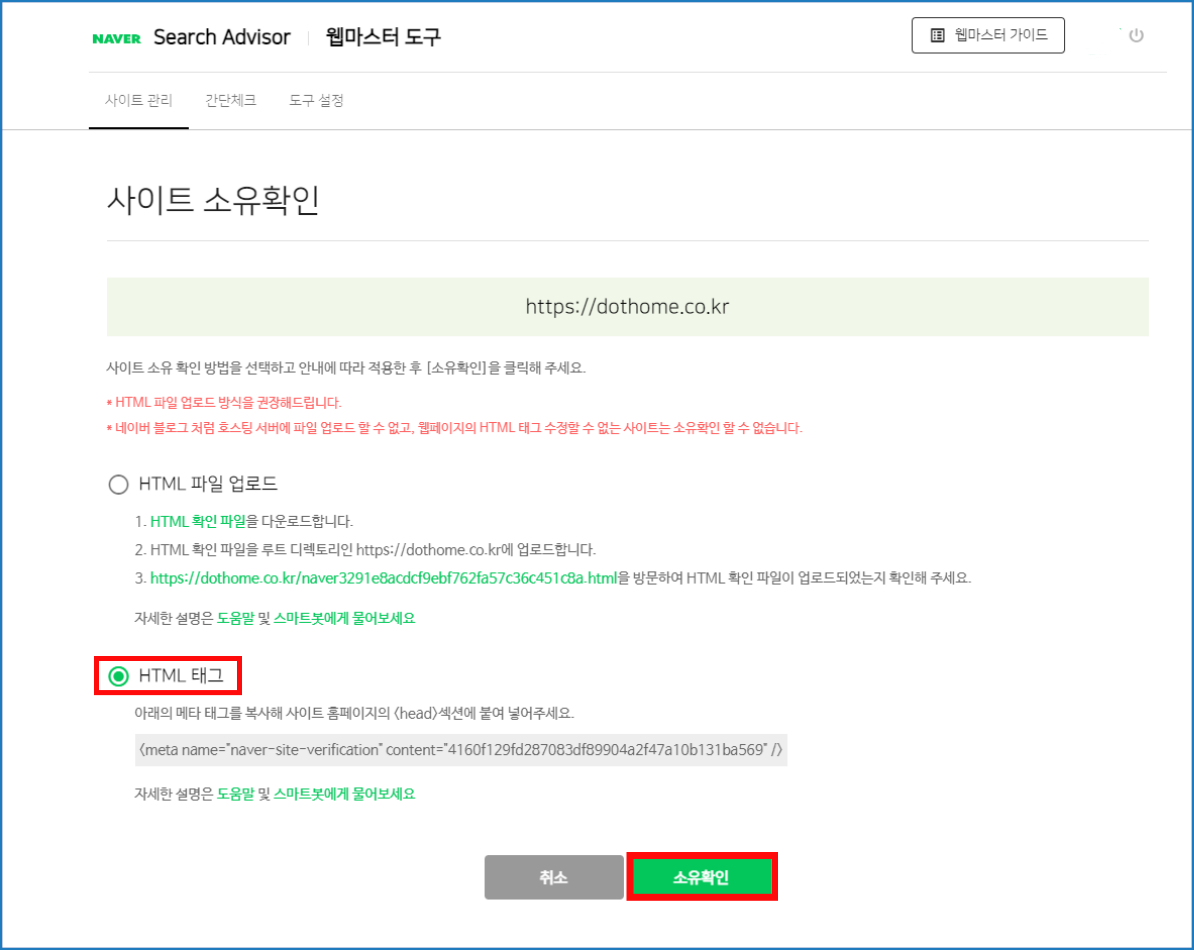Open the 간단체크 tab

click(231, 101)
